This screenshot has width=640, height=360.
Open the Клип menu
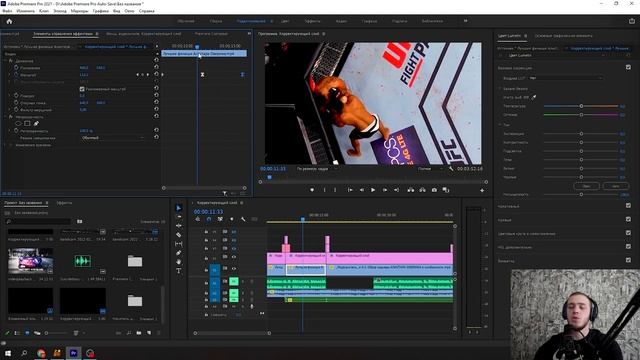[44, 11]
